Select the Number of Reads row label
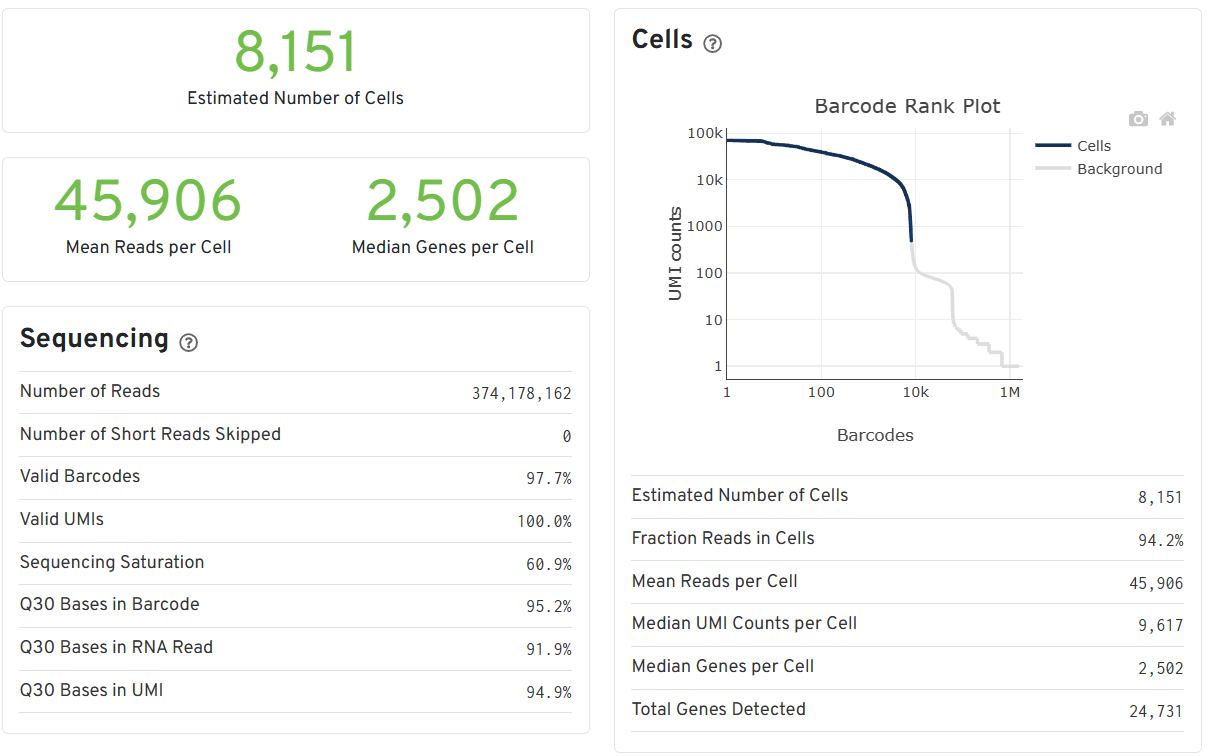 90,392
